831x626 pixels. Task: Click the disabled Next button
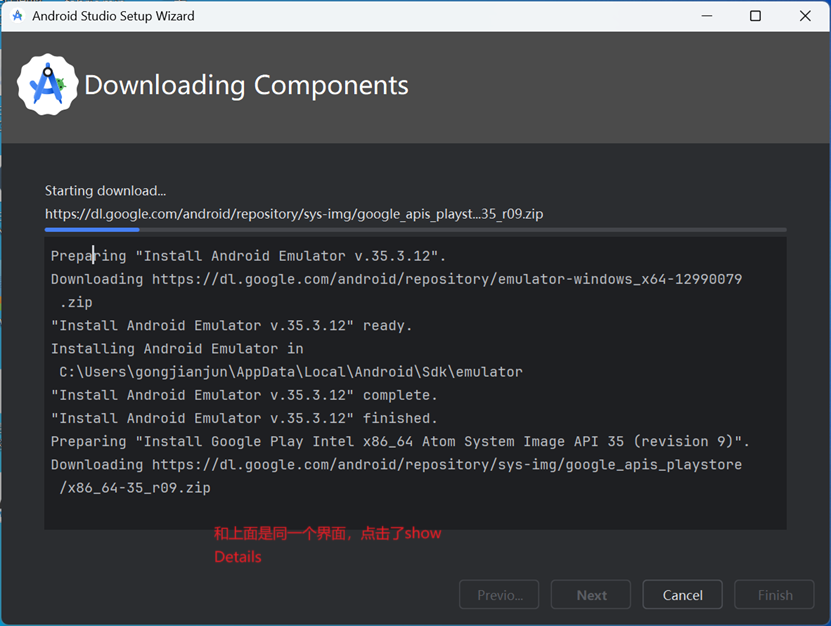[591, 595]
